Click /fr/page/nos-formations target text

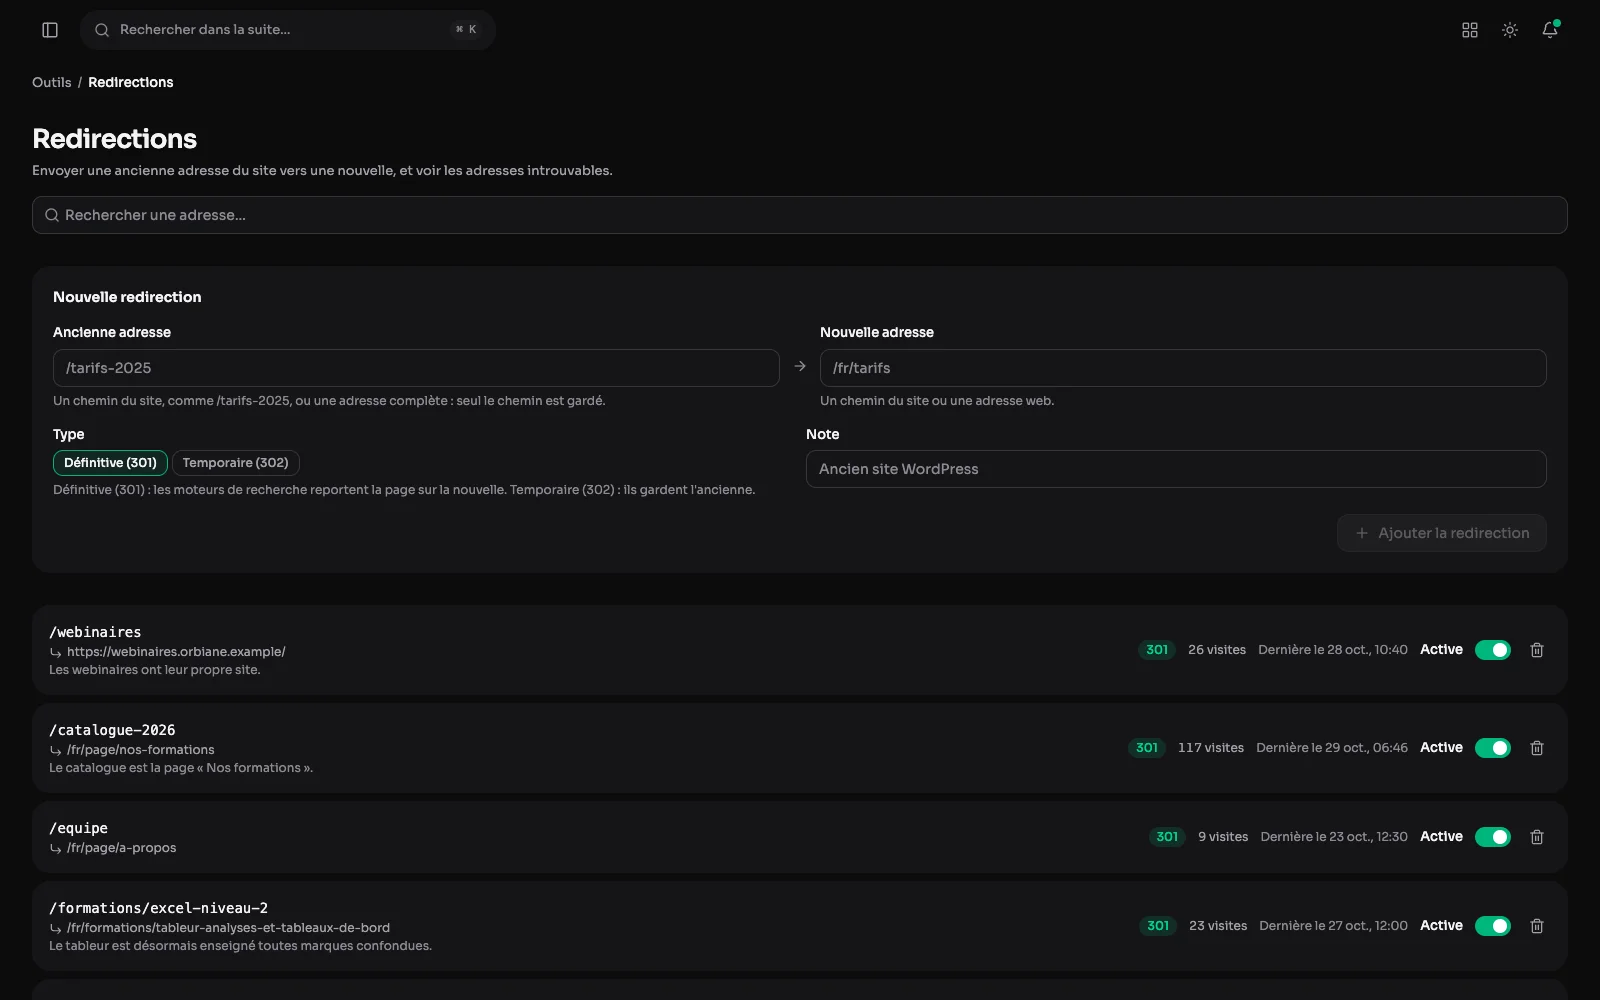click(141, 750)
